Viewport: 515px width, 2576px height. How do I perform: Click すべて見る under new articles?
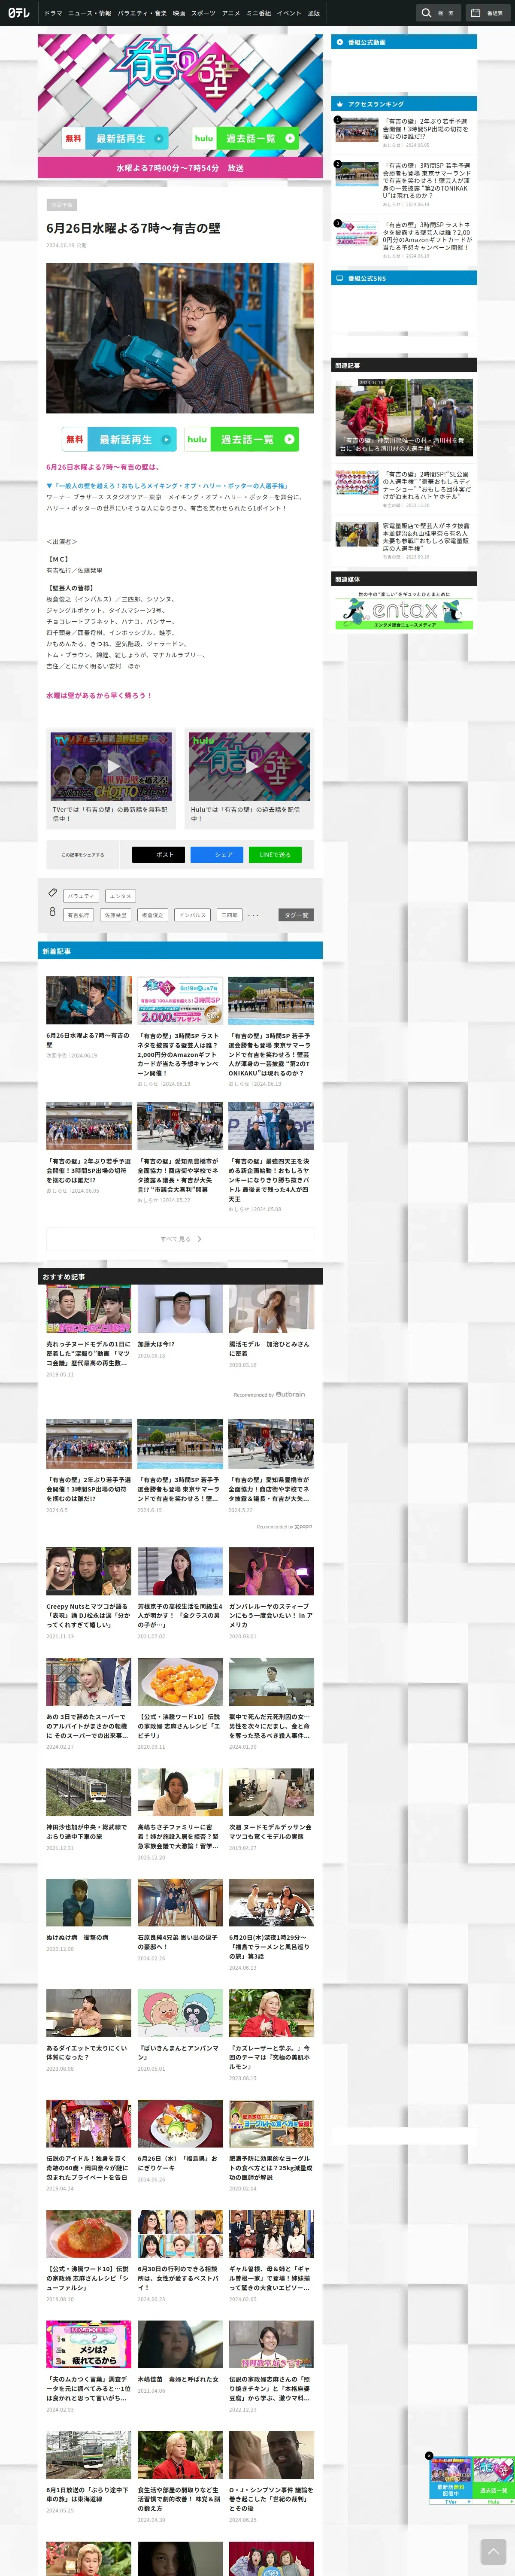pos(180,1239)
